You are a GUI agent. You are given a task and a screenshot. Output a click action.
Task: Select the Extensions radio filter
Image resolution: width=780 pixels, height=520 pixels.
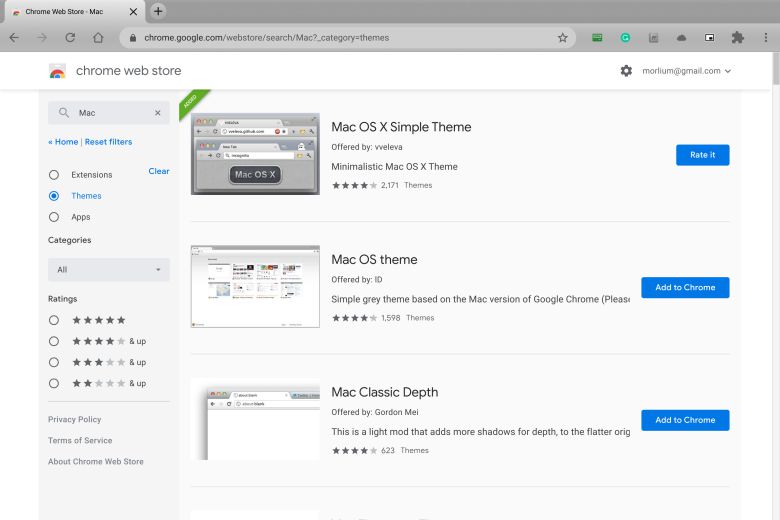[54, 175]
